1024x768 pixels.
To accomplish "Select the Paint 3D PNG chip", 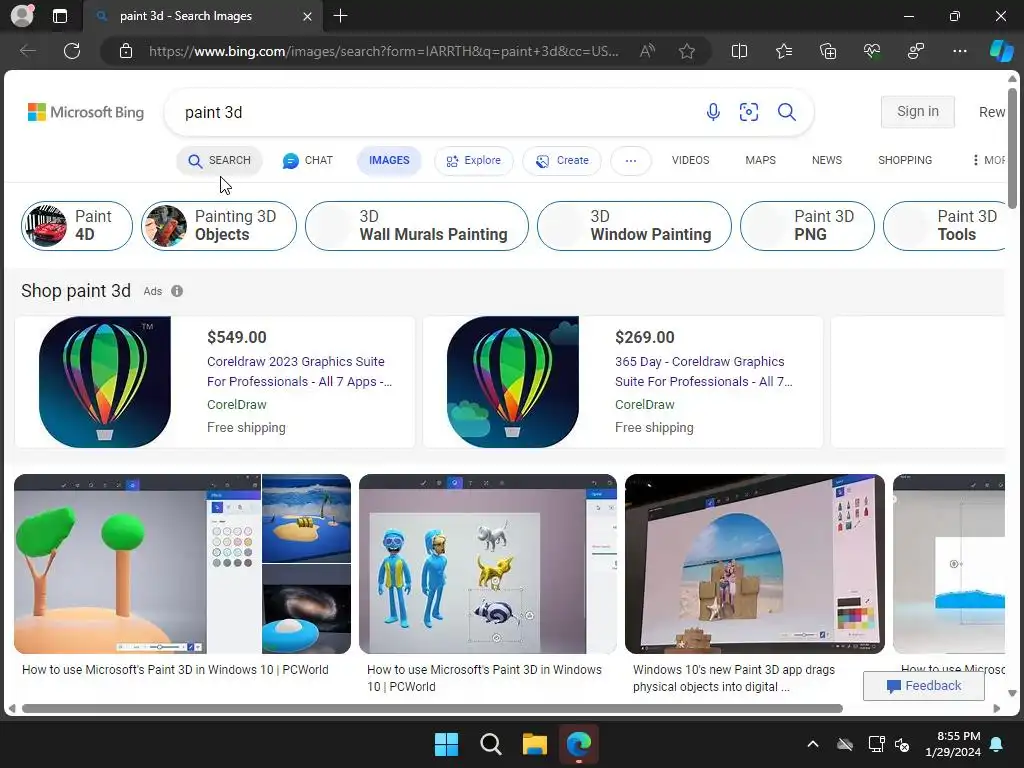I will coord(807,226).
